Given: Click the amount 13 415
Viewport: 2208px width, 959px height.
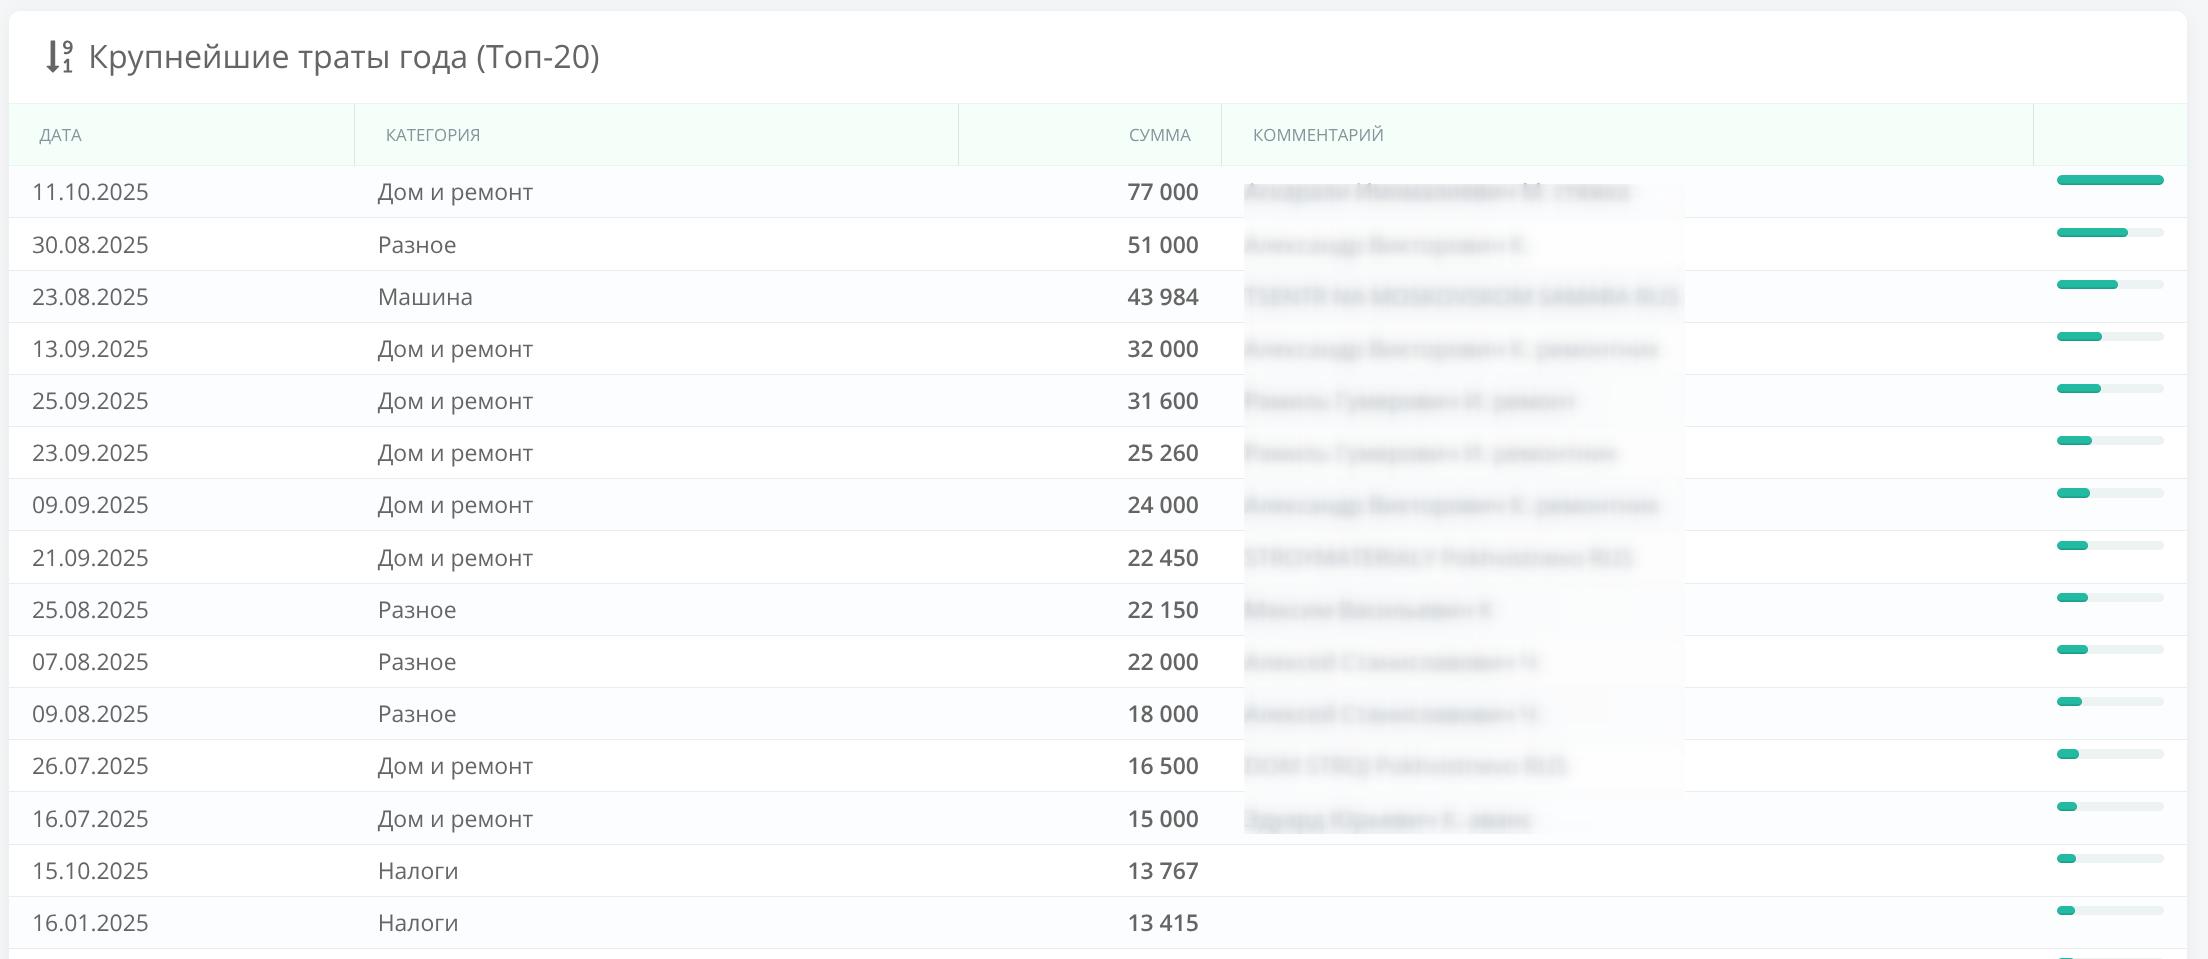Looking at the screenshot, I should pyautogui.click(x=1162, y=923).
